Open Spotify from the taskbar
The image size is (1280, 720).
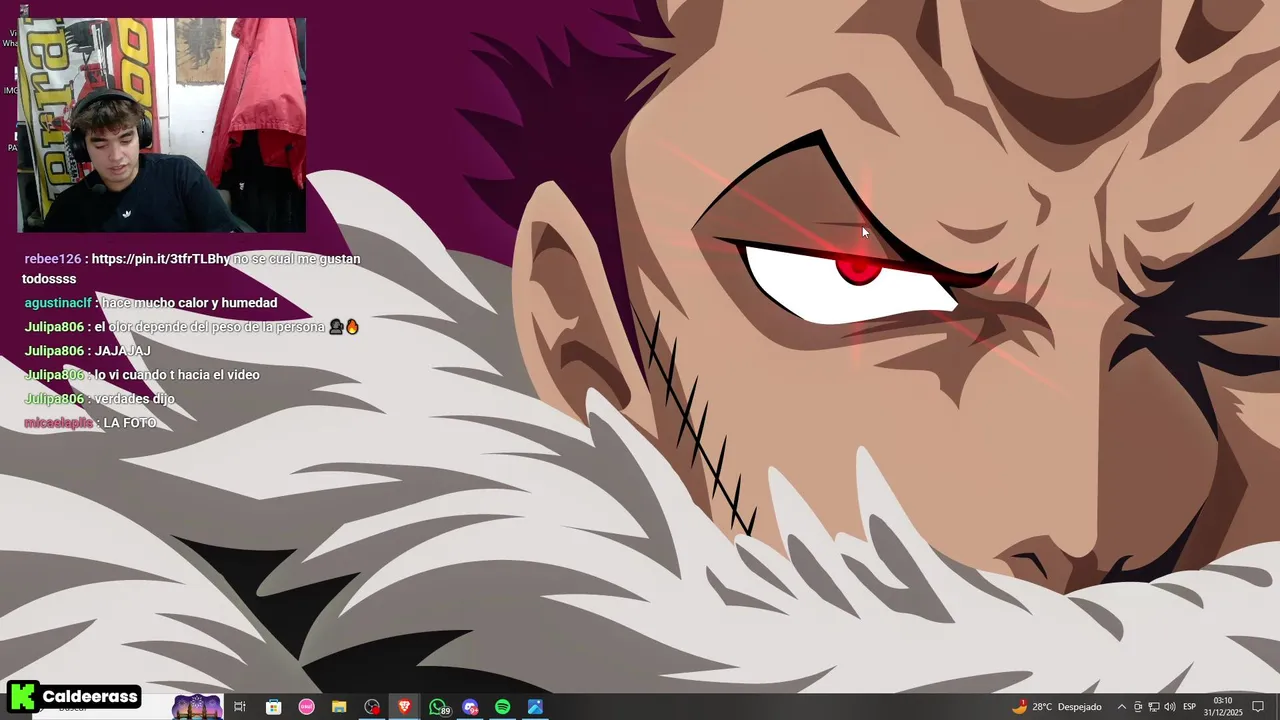click(503, 707)
